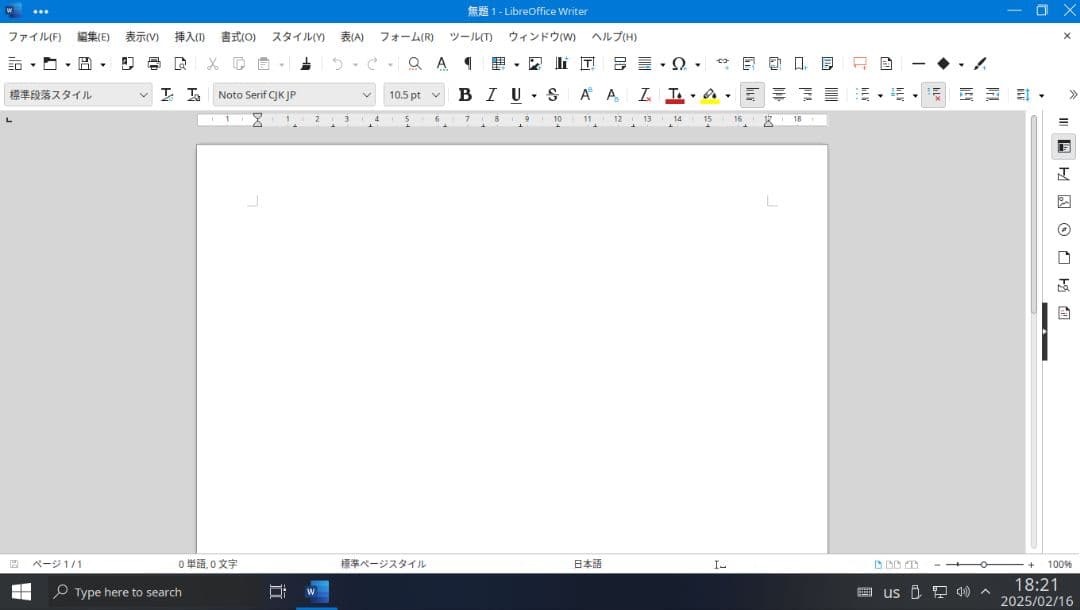Insert special character with Omega icon
This screenshot has height=610, width=1080.
pyautogui.click(x=679, y=64)
